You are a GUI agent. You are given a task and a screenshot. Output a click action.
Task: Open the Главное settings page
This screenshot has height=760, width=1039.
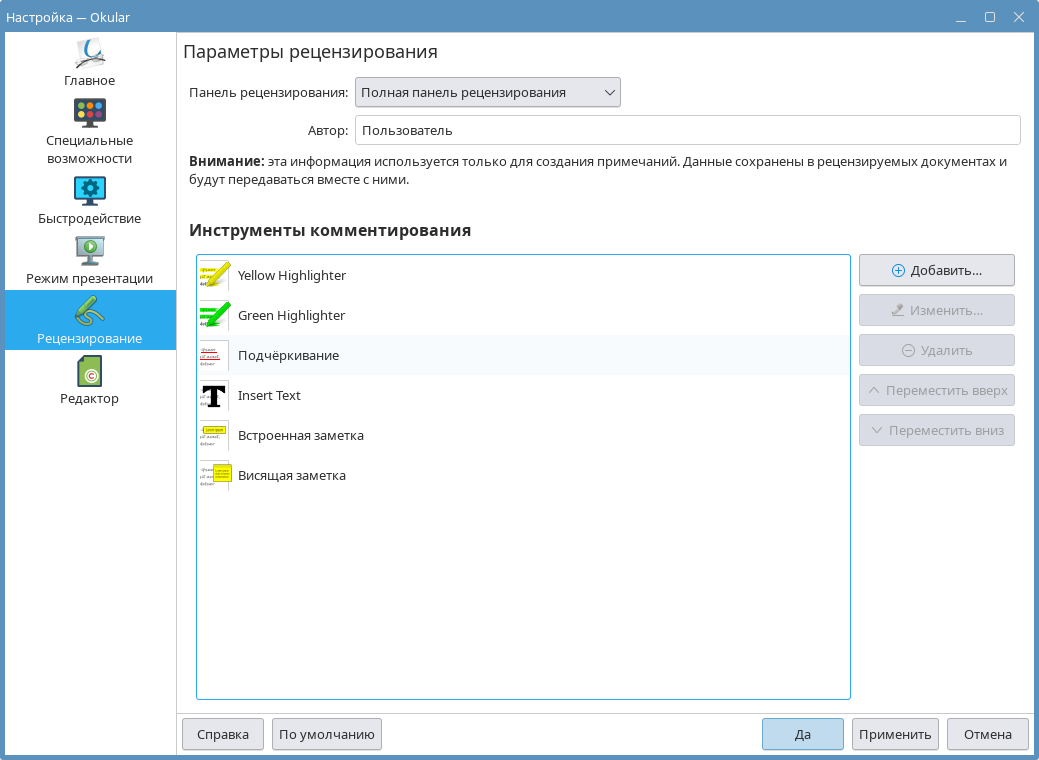(90, 62)
